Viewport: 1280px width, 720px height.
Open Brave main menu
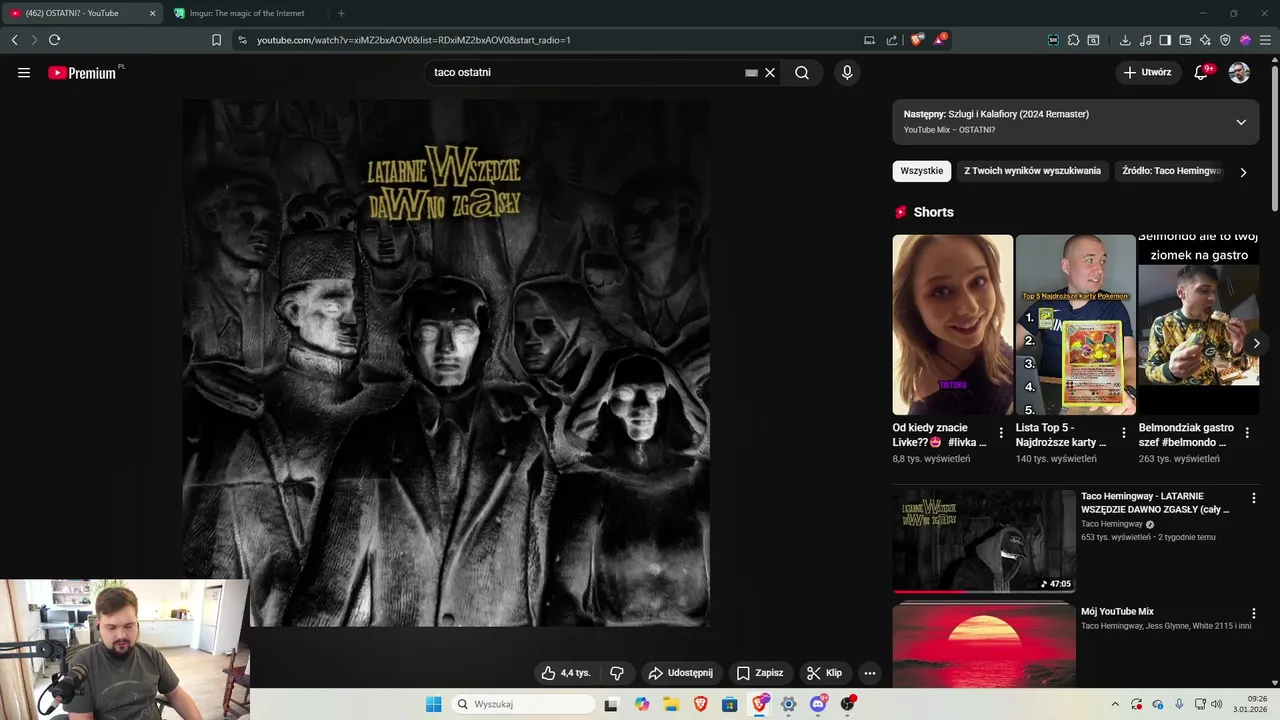(x=1265, y=40)
